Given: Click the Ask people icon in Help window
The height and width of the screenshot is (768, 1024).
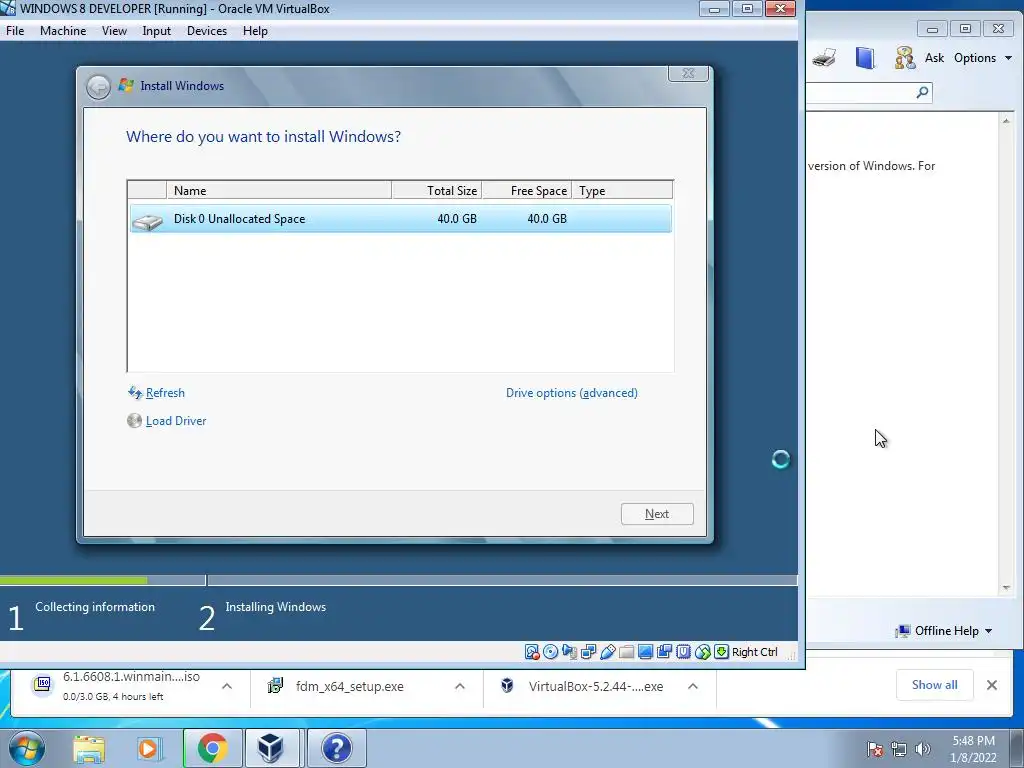Looking at the screenshot, I should [x=904, y=57].
